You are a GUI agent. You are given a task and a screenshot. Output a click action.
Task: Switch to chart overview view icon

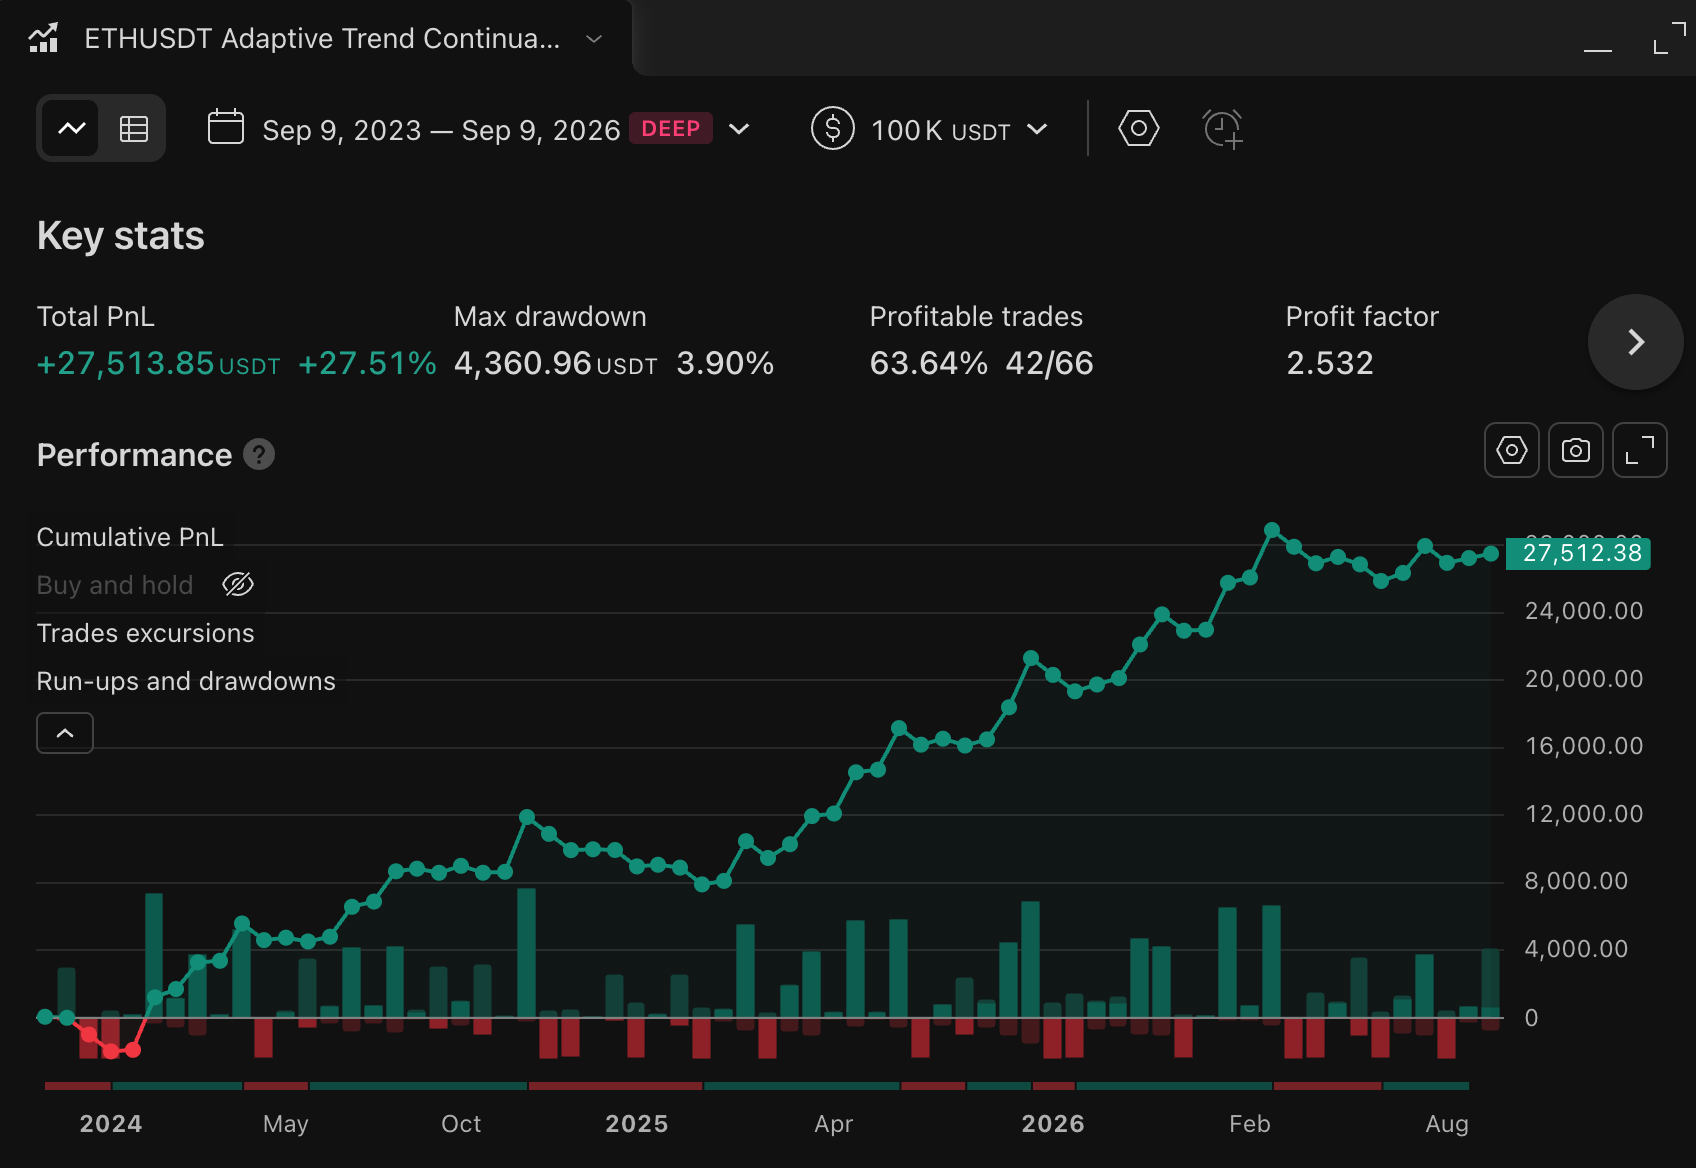click(72, 128)
